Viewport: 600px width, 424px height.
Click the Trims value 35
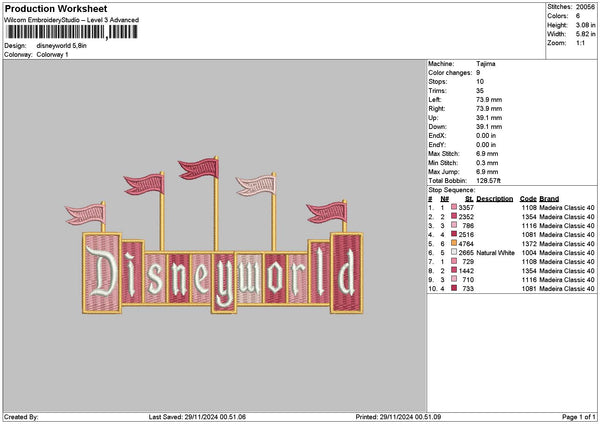[x=480, y=91]
